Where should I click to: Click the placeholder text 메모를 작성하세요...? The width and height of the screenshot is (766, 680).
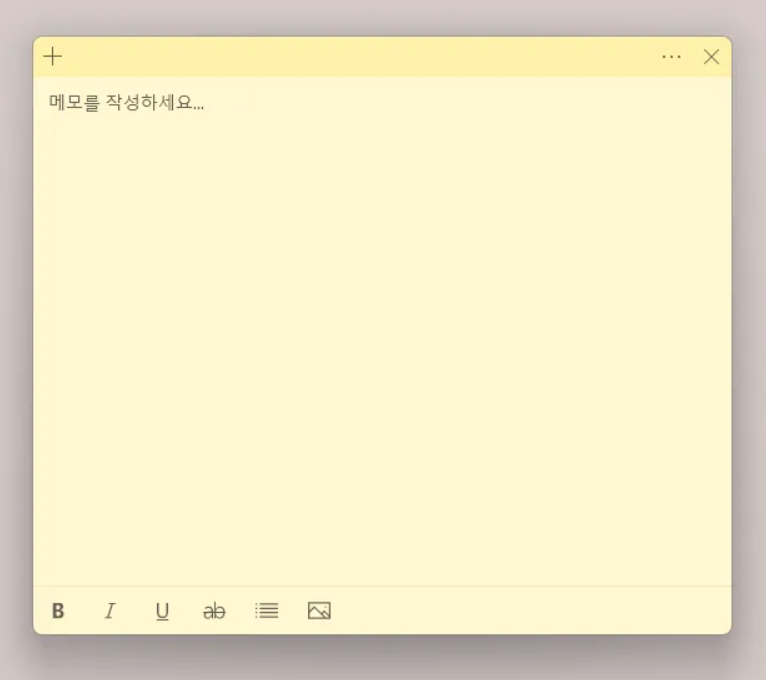(126, 103)
